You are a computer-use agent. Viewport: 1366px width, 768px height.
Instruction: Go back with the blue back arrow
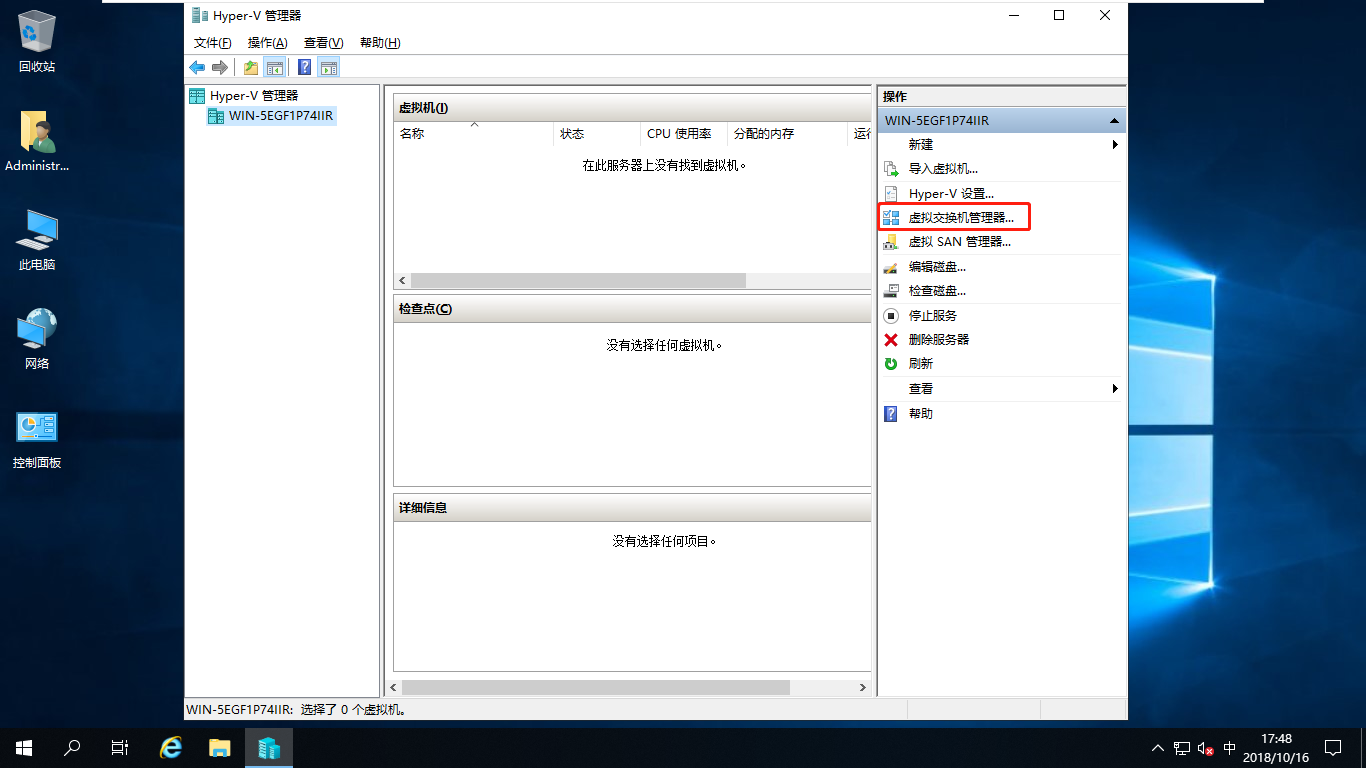click(197, 68)
